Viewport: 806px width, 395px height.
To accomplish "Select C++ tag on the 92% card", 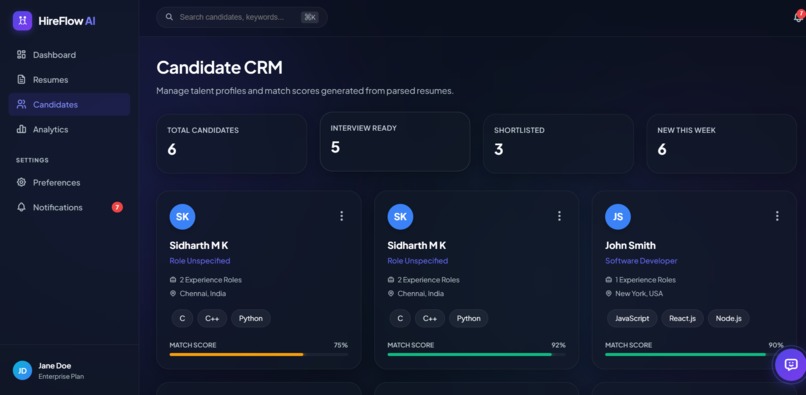I will pyautogui.click(x=430, y=318).
